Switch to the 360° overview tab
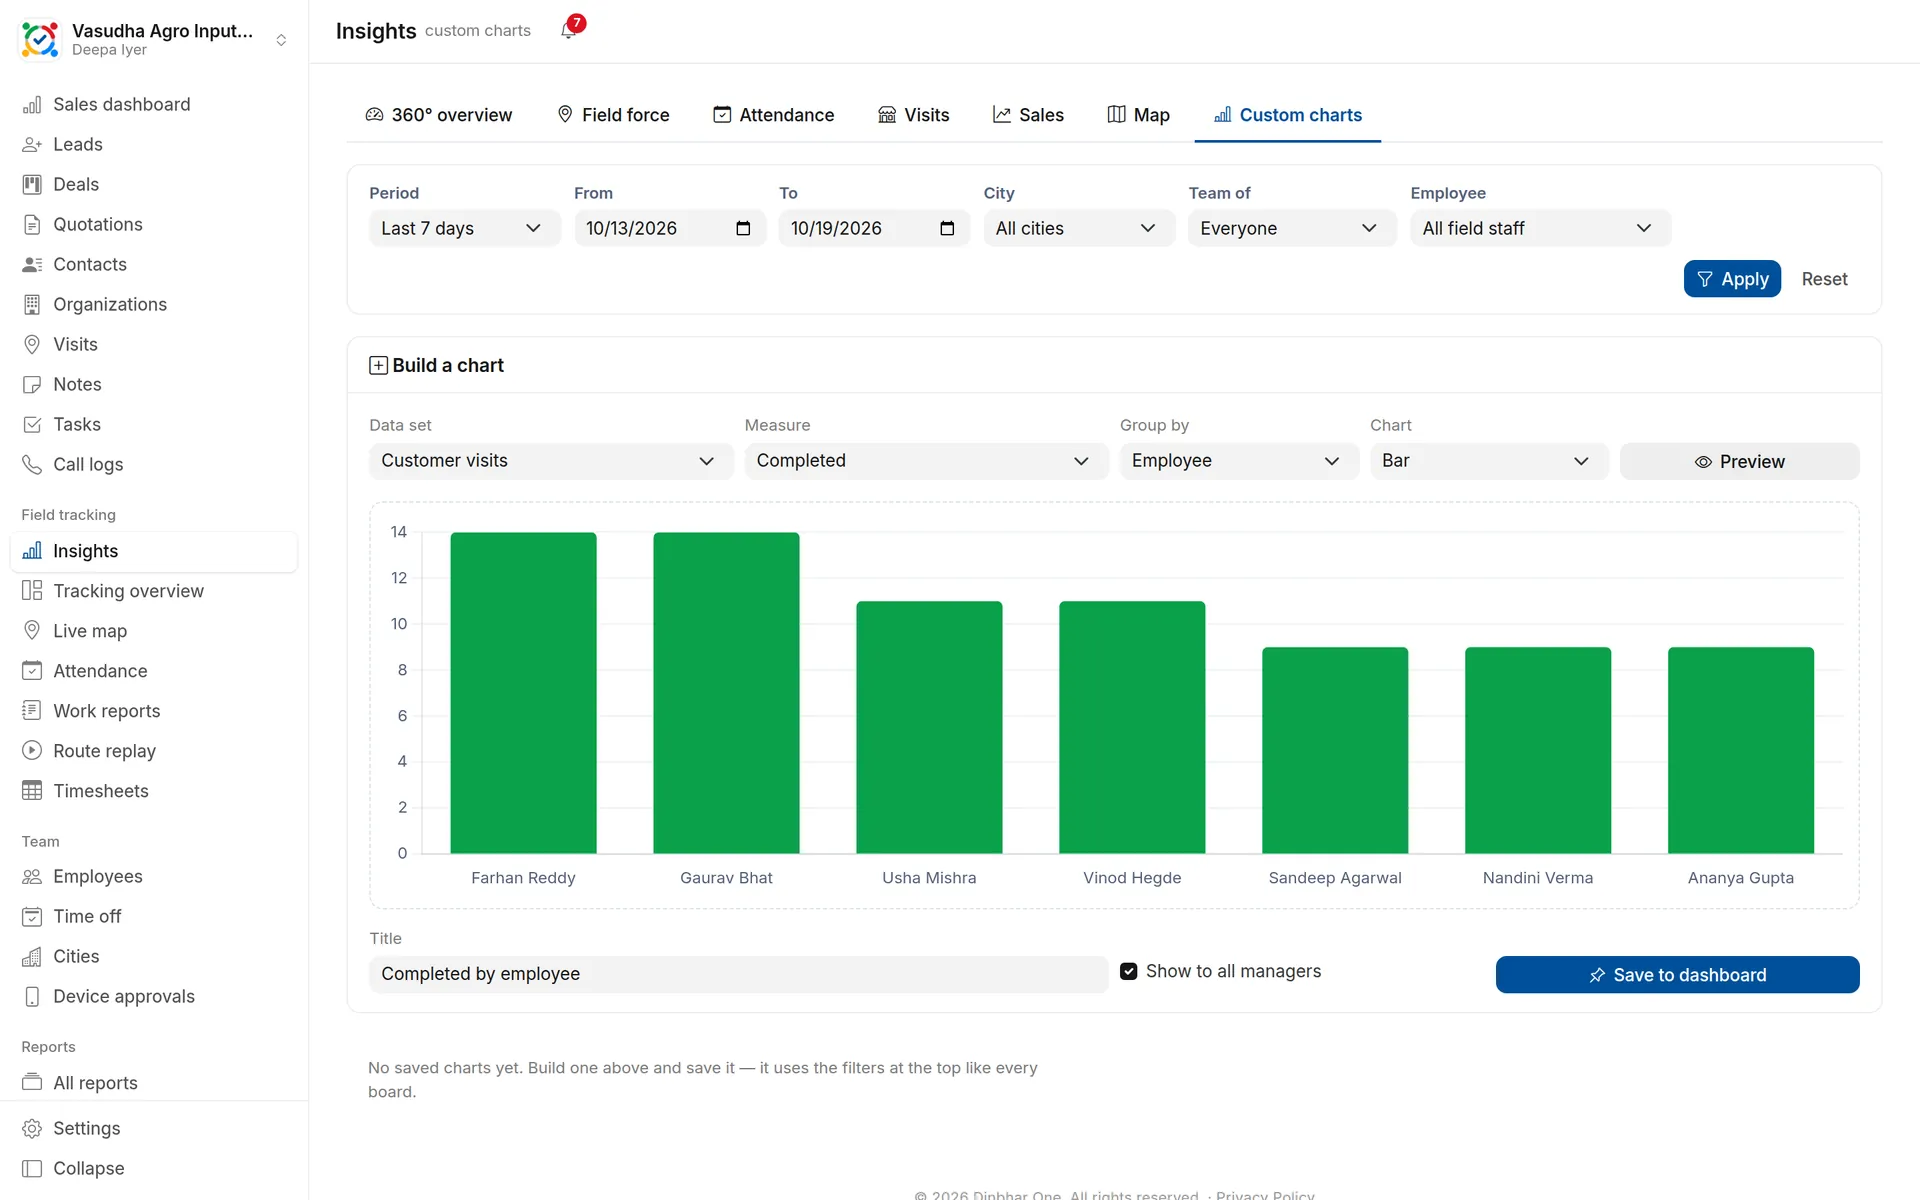The height and width of the screenshot is (1200, 1920). click(x=438, y=115)
